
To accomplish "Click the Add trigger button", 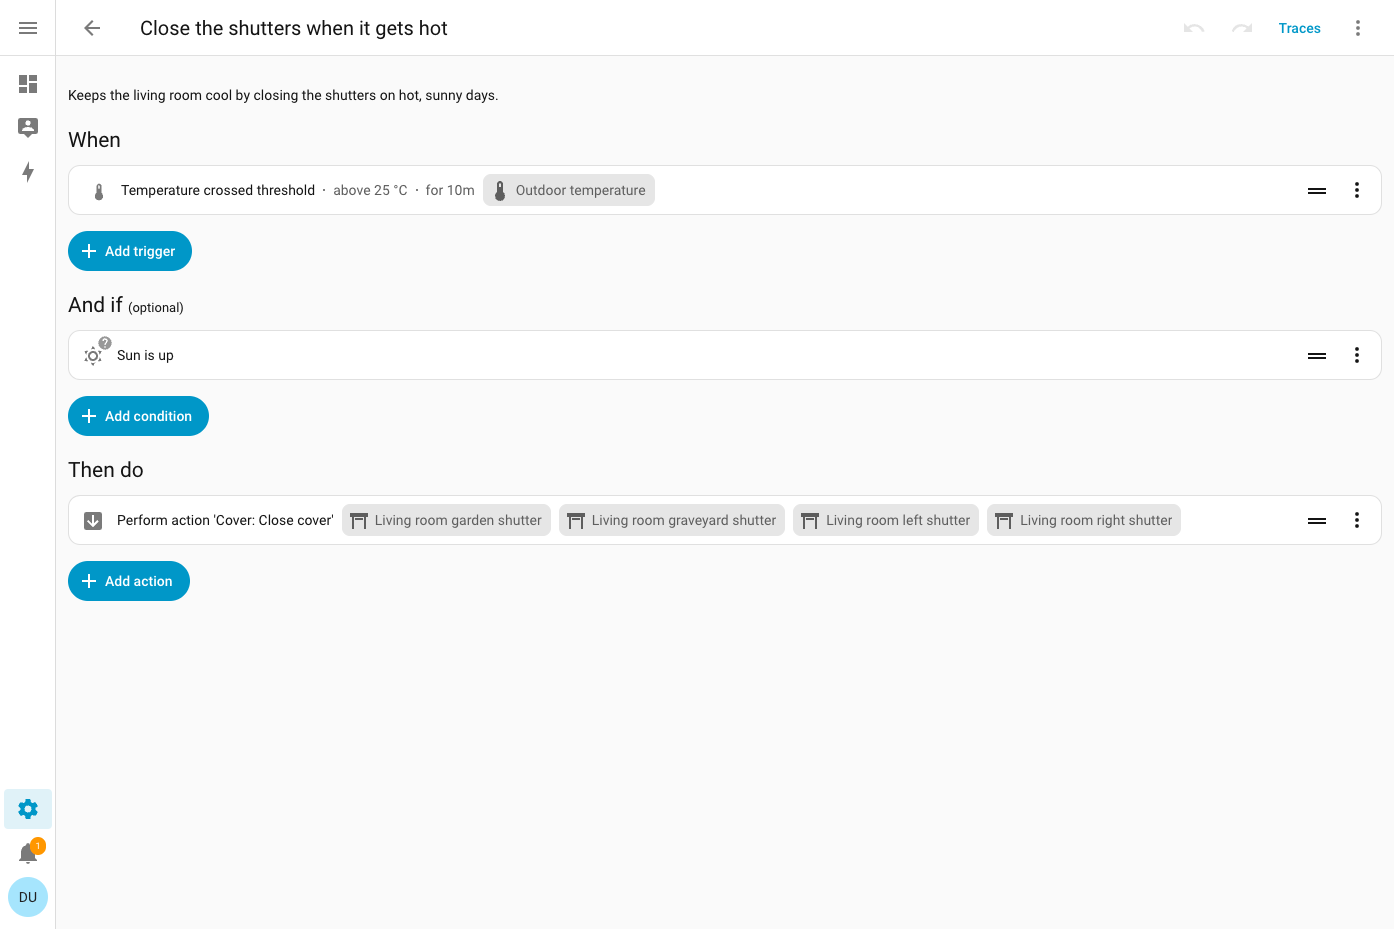I will [x=130, y=251].
